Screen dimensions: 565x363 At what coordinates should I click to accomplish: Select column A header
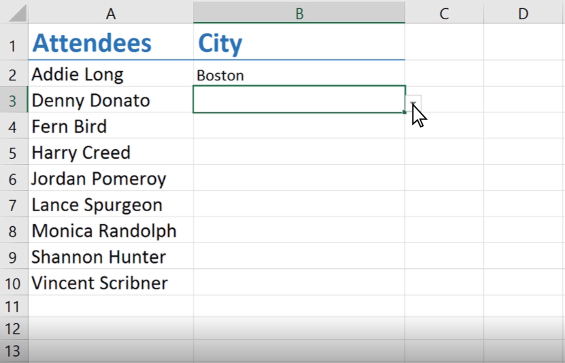[111, 14]
